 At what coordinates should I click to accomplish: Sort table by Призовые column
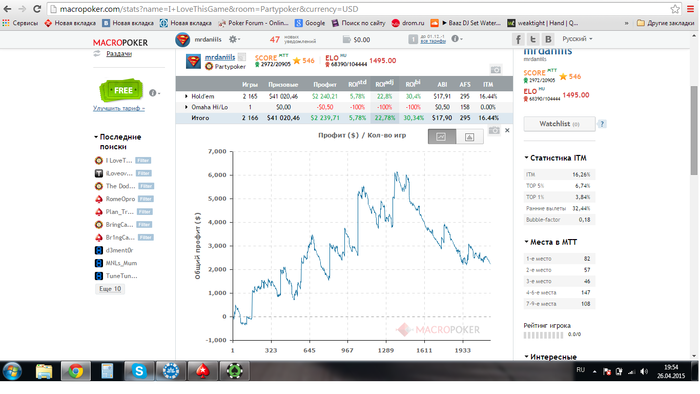pos(283,84)
